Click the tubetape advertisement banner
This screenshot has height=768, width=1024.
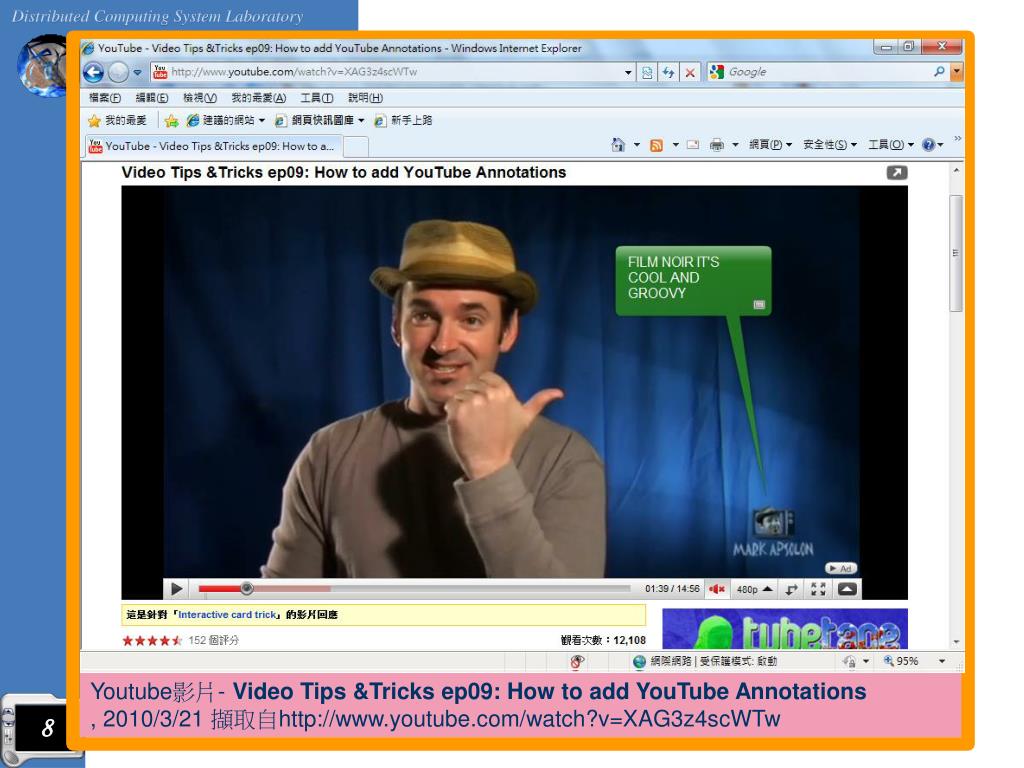pos(784,629)
